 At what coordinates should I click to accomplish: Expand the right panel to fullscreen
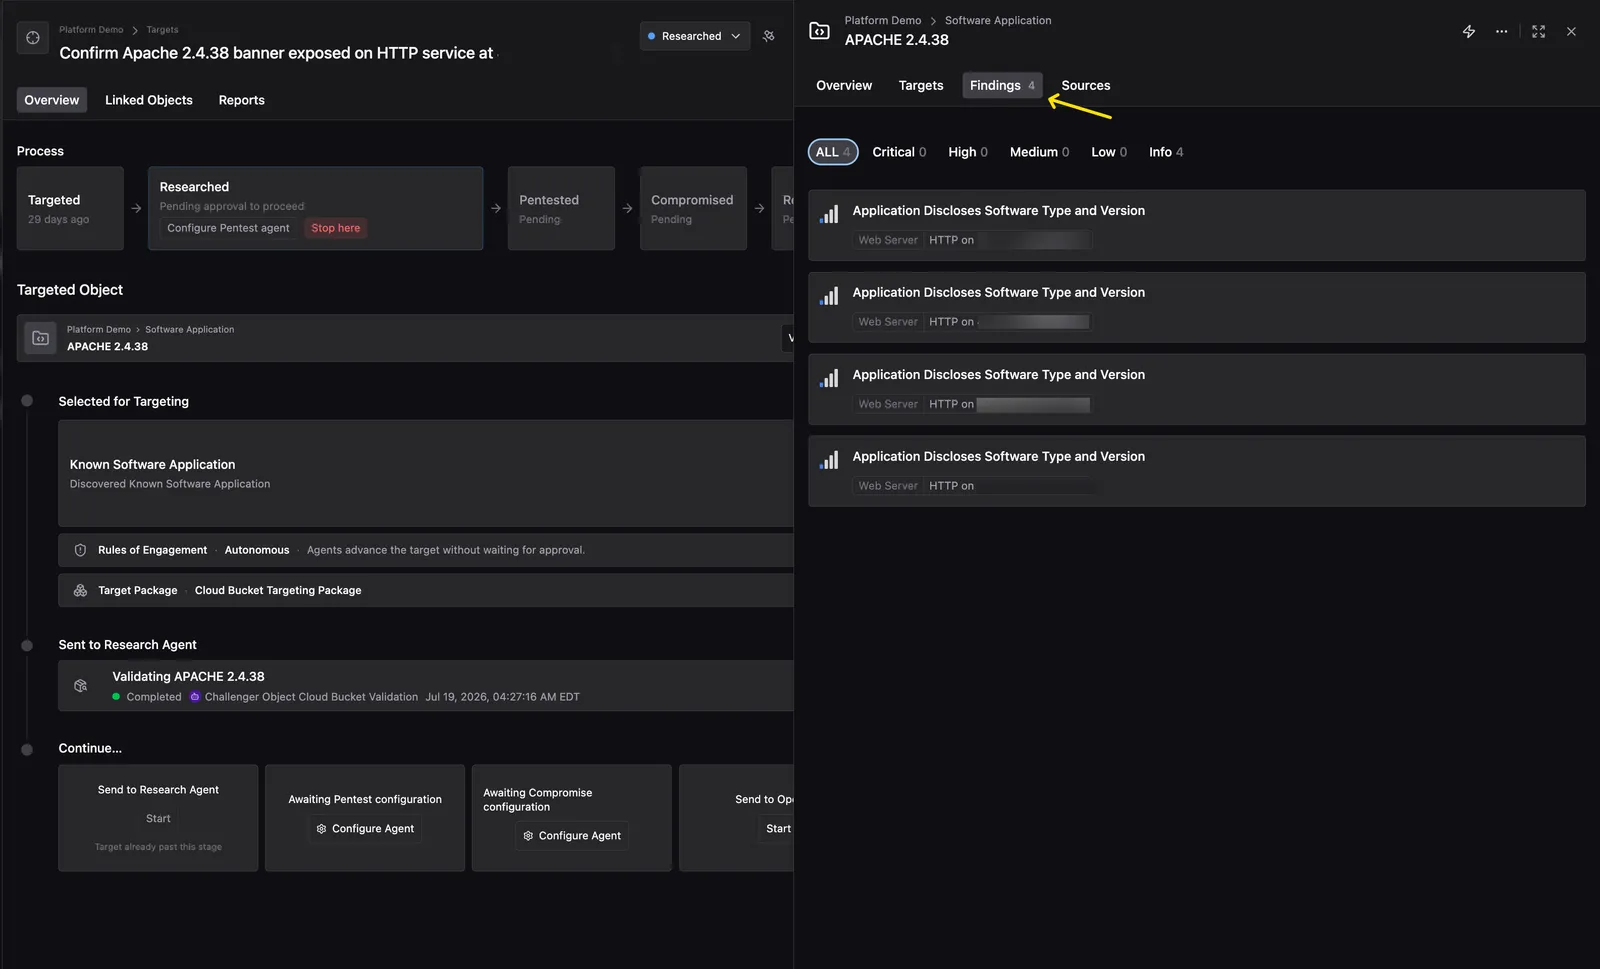[1538, 32]
